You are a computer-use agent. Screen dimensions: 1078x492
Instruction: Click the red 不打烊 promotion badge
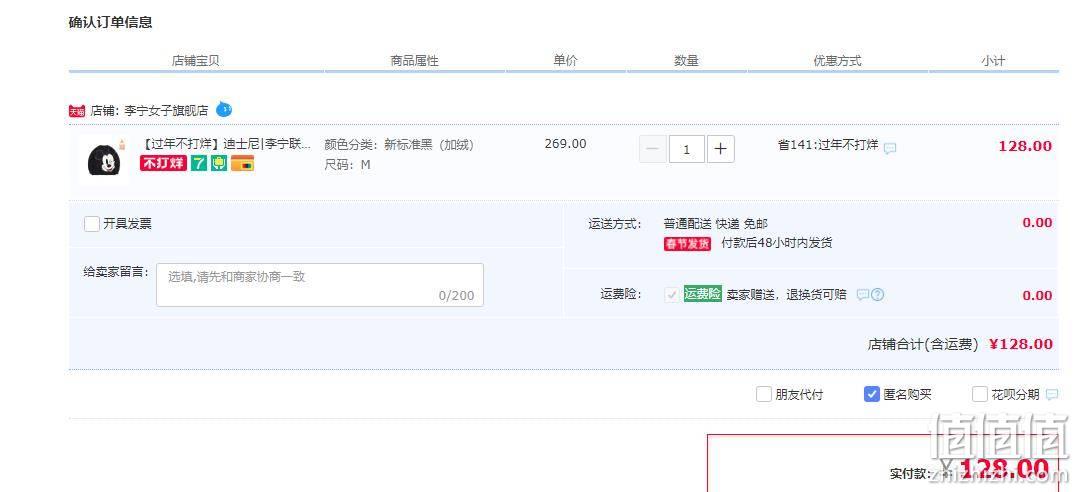point(164,163)
